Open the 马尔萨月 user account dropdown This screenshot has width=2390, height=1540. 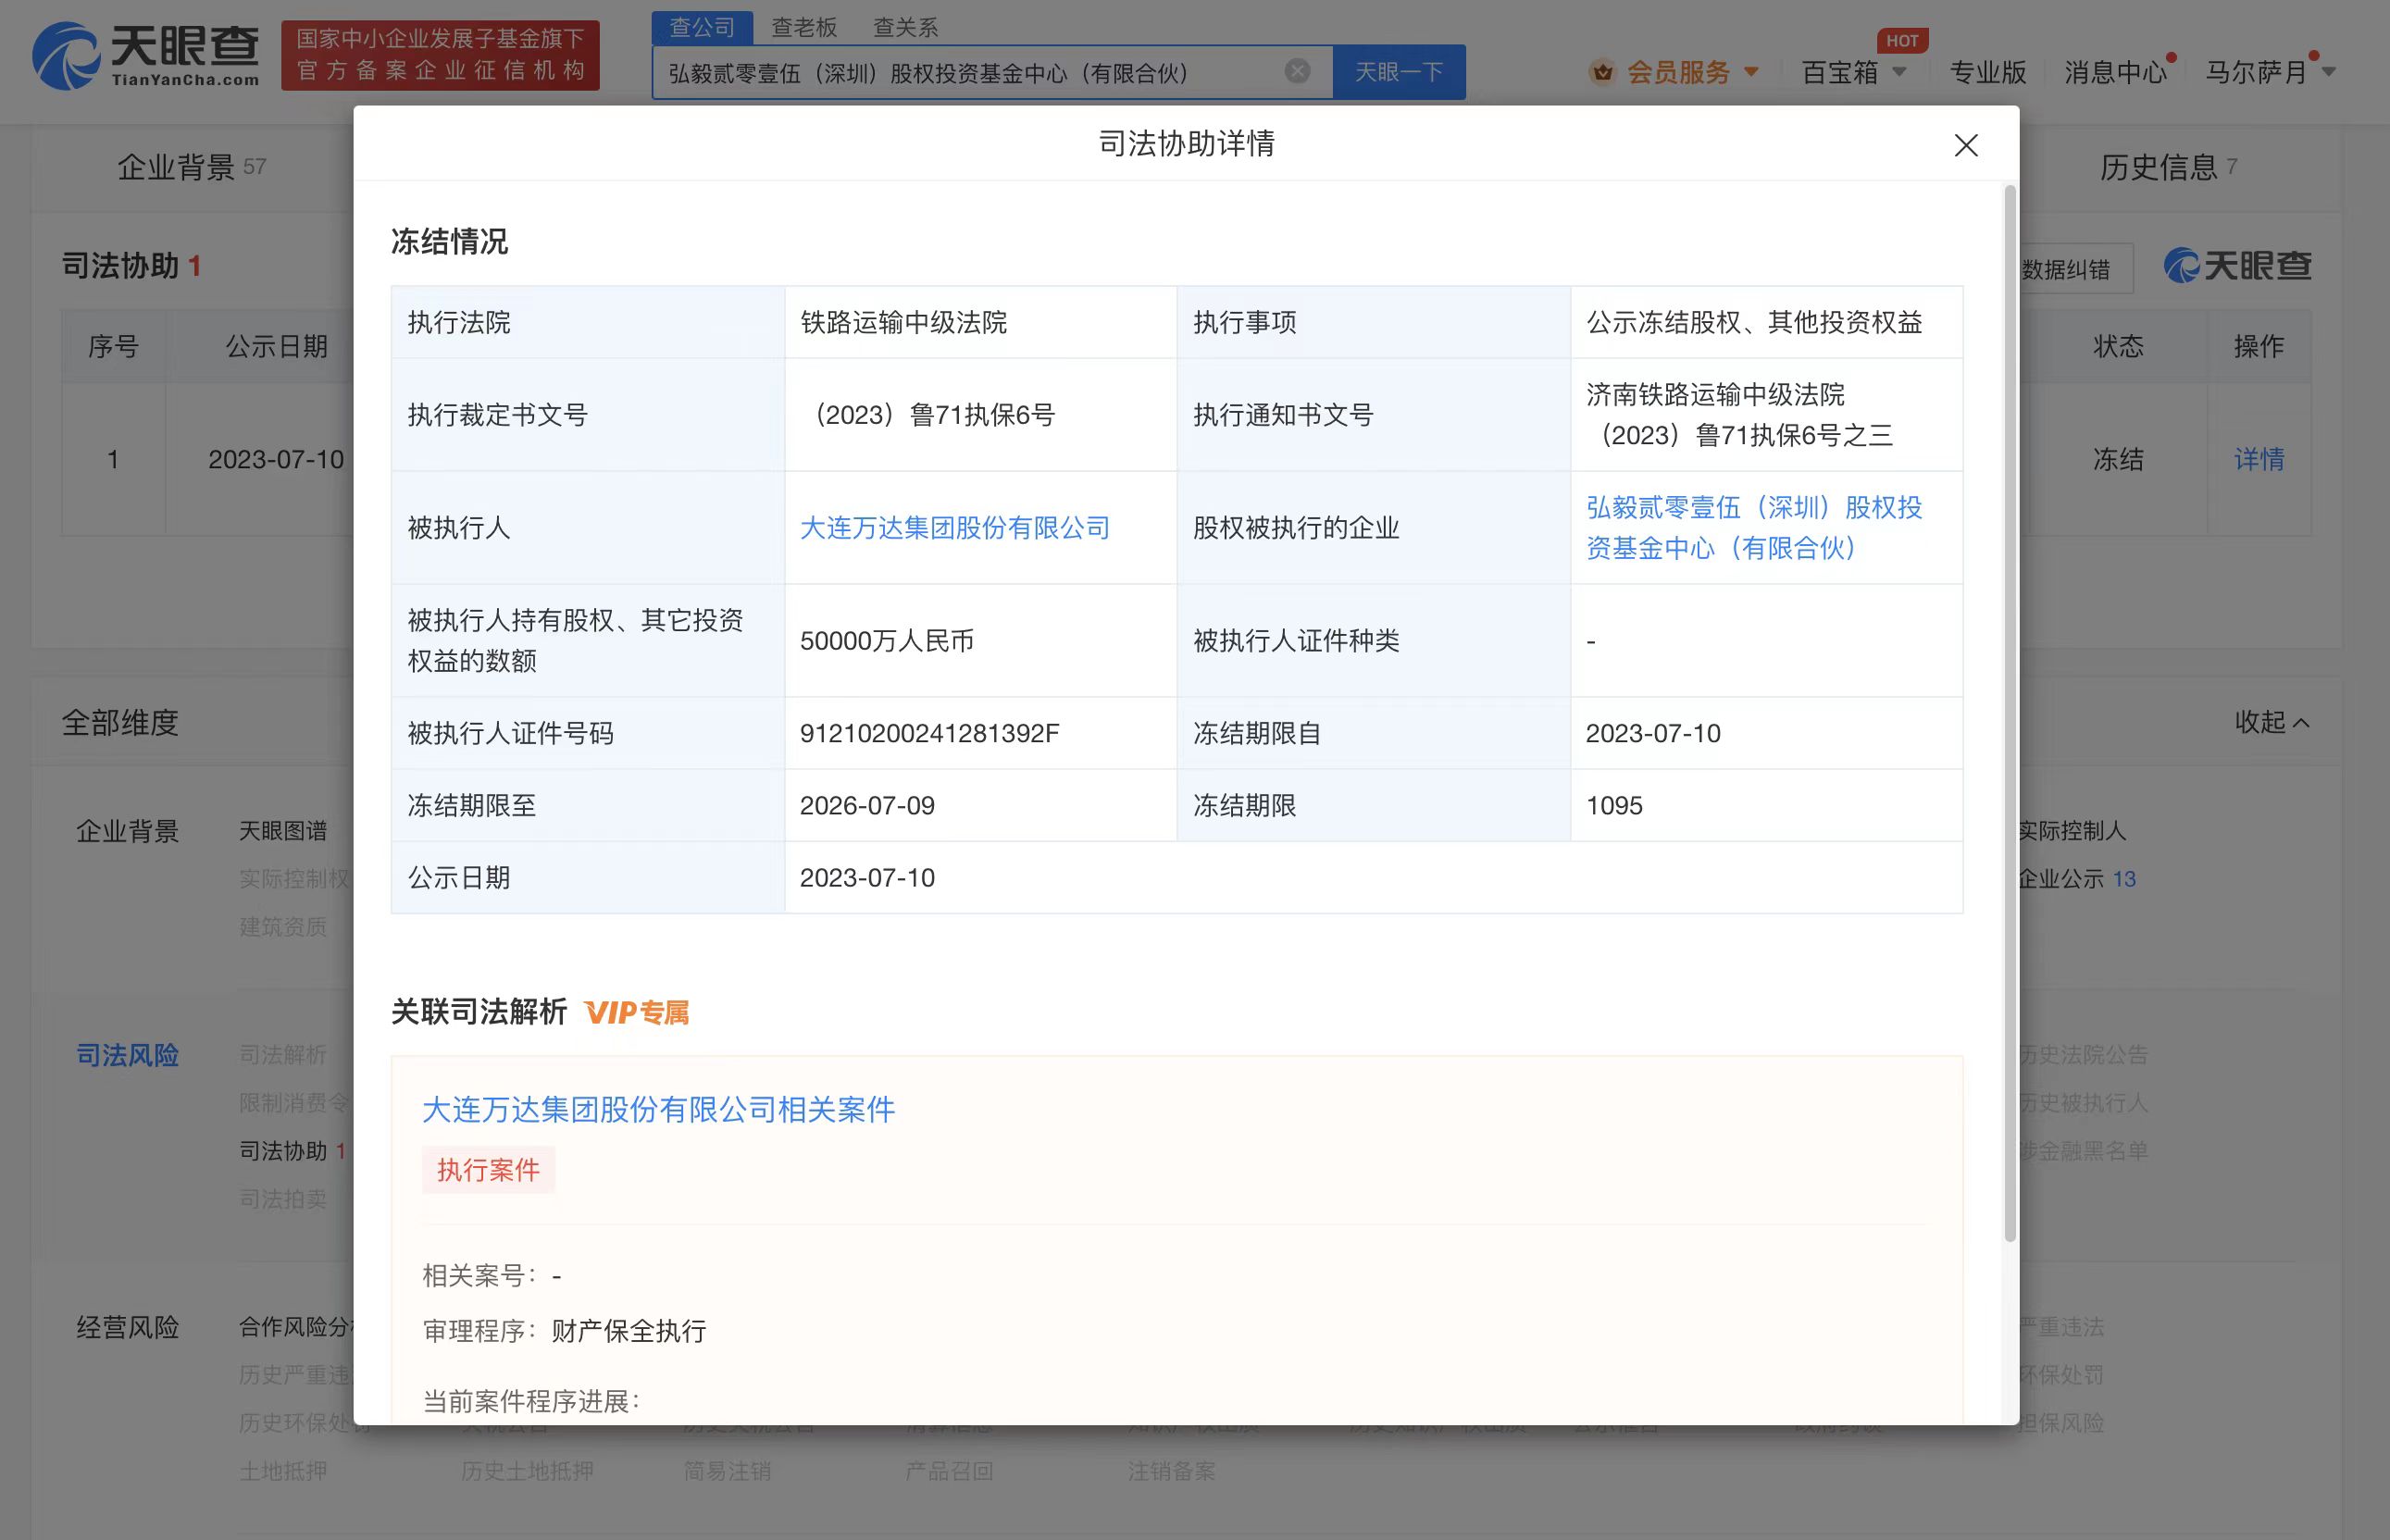[2269, 72]
